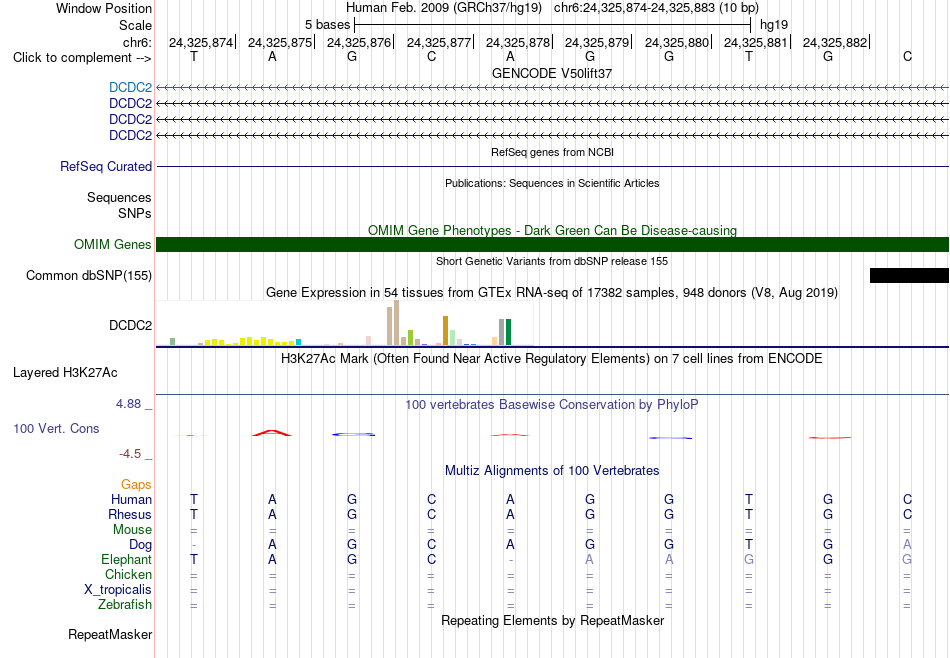The width and height of the screenshot is (950, 658).
Task: Click the SNPs track label
Action: 135,213
